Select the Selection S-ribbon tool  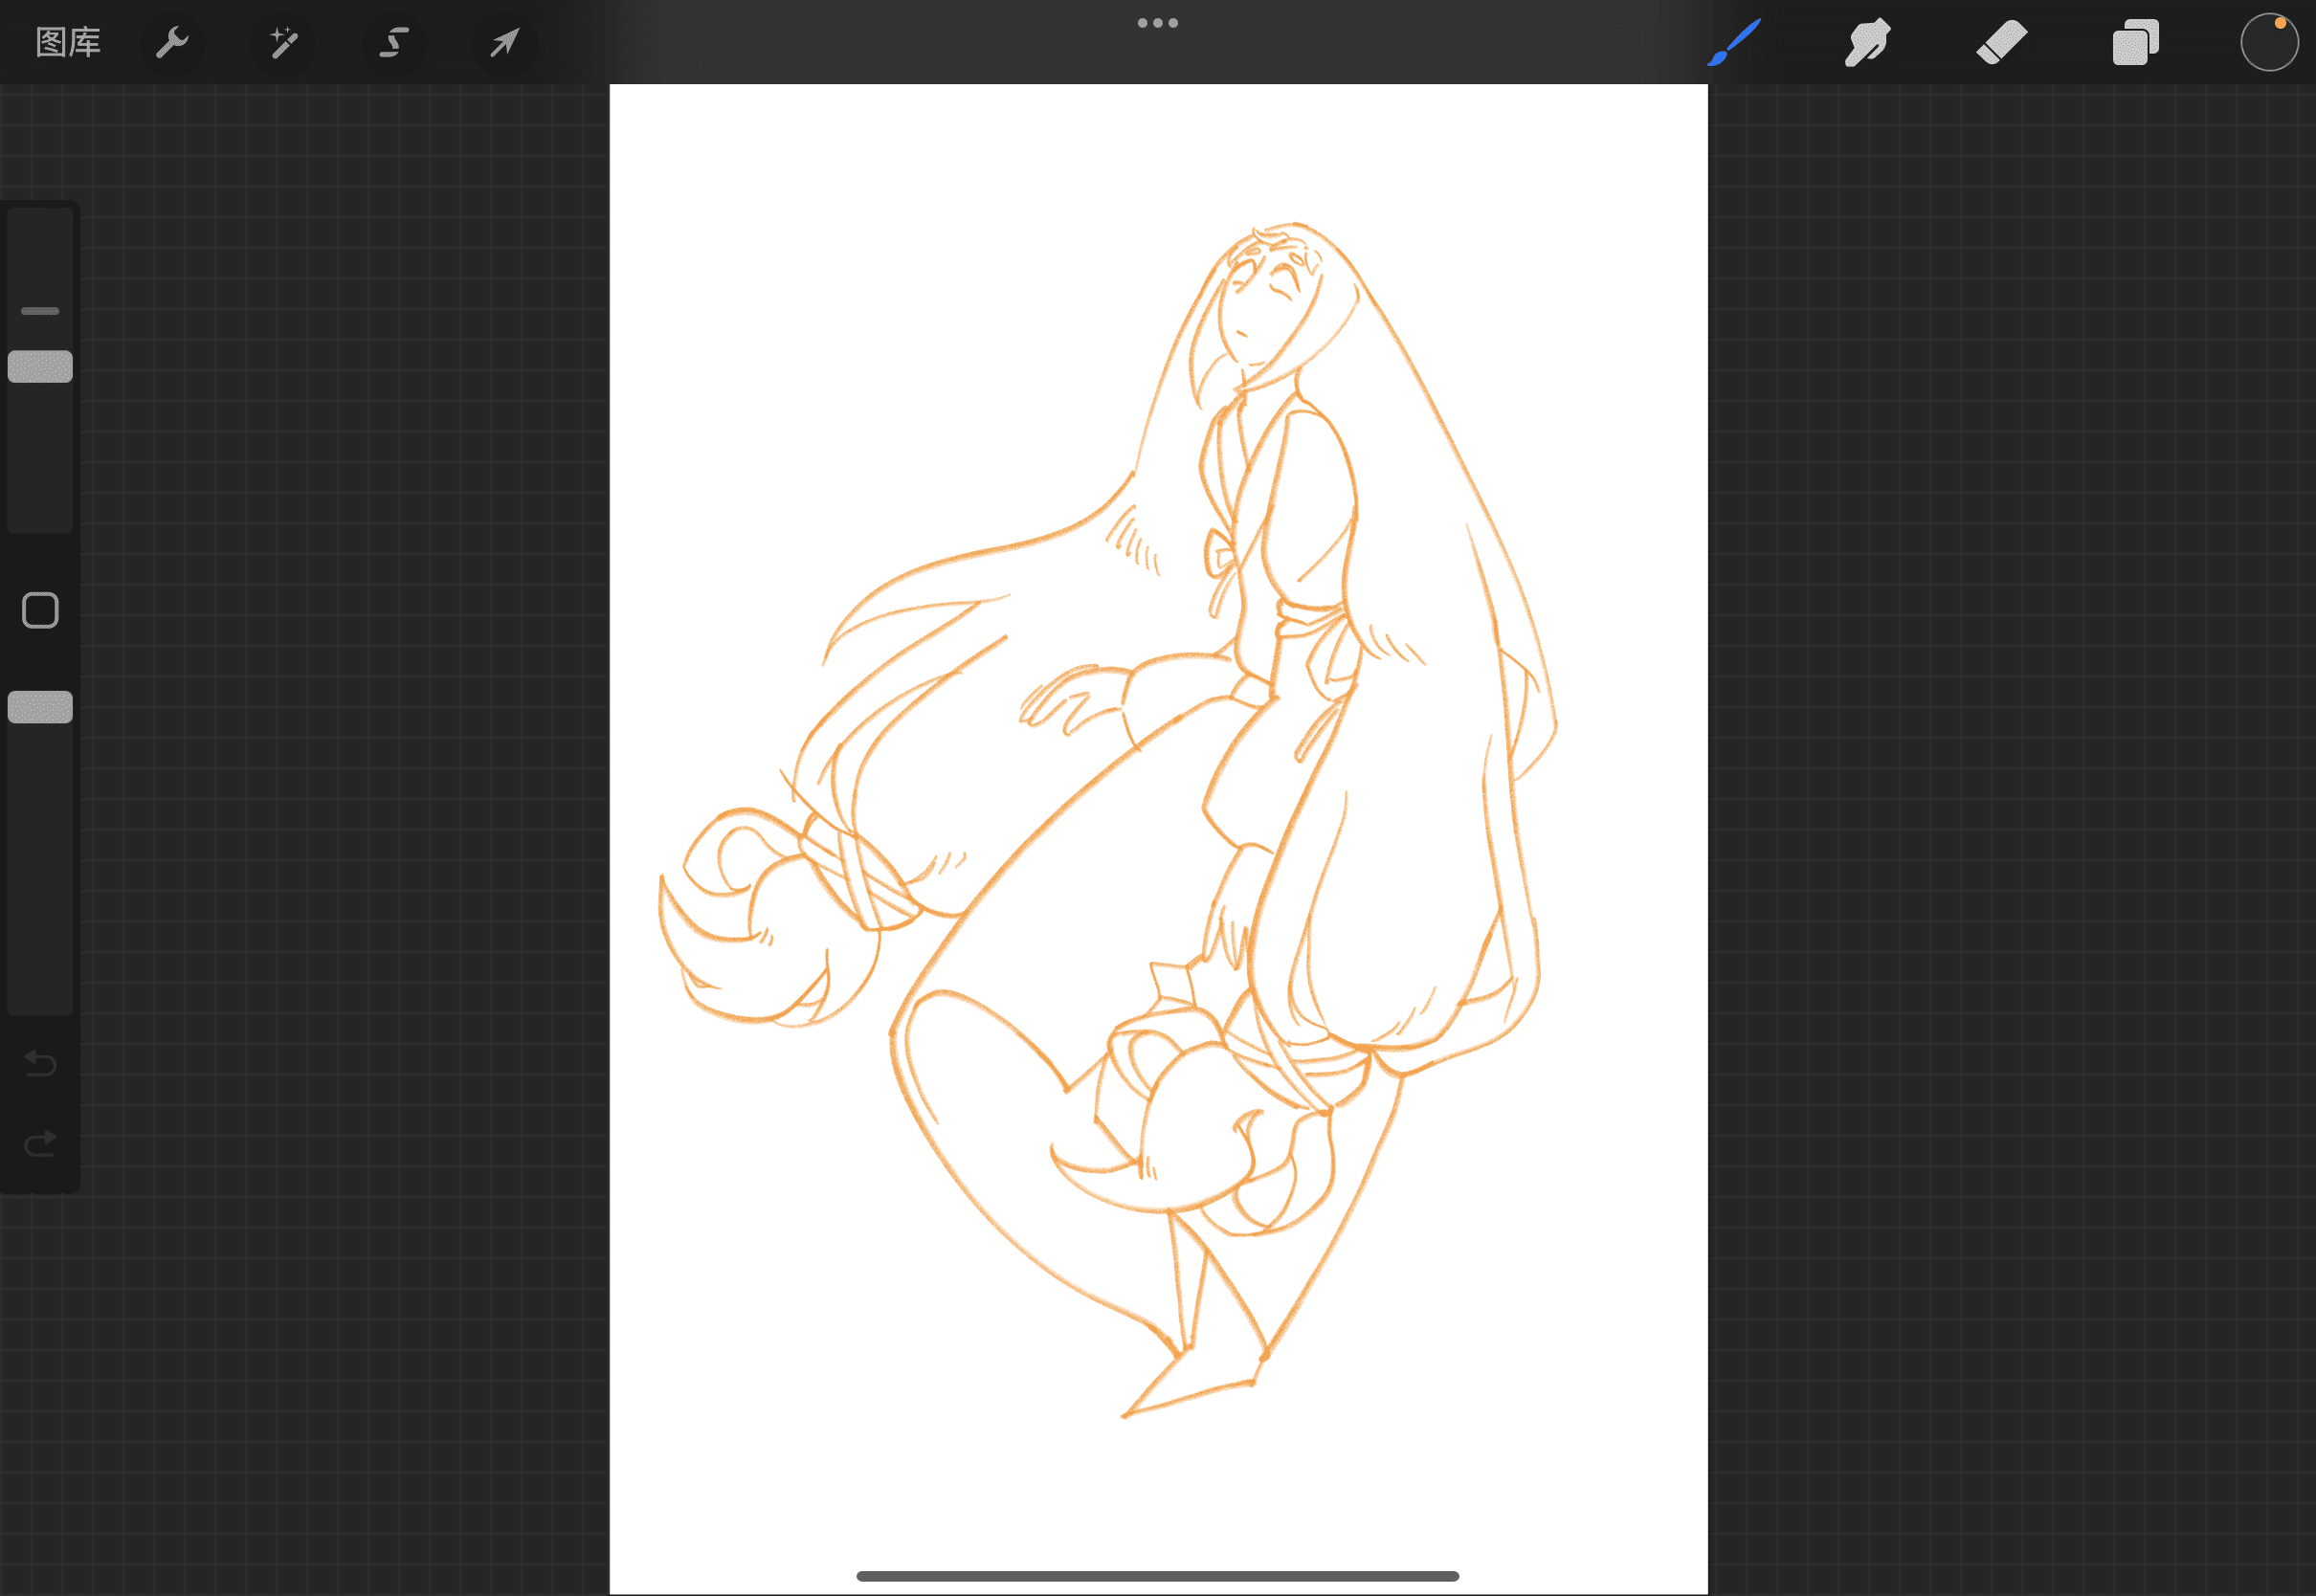point(394,42)
